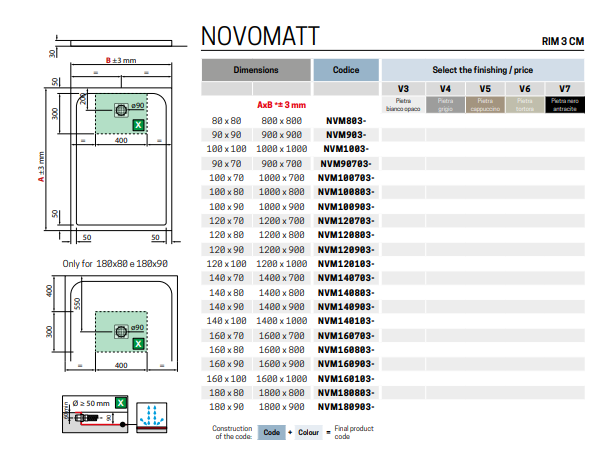Click the green X icon in lower tray diagram
603x455 pixels.
tap(139, 344)
